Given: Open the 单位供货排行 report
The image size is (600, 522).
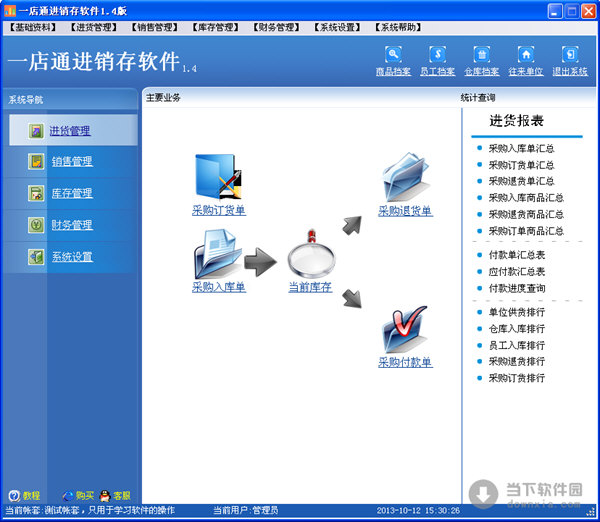Looking at the screenshot, I should [517, 312].
